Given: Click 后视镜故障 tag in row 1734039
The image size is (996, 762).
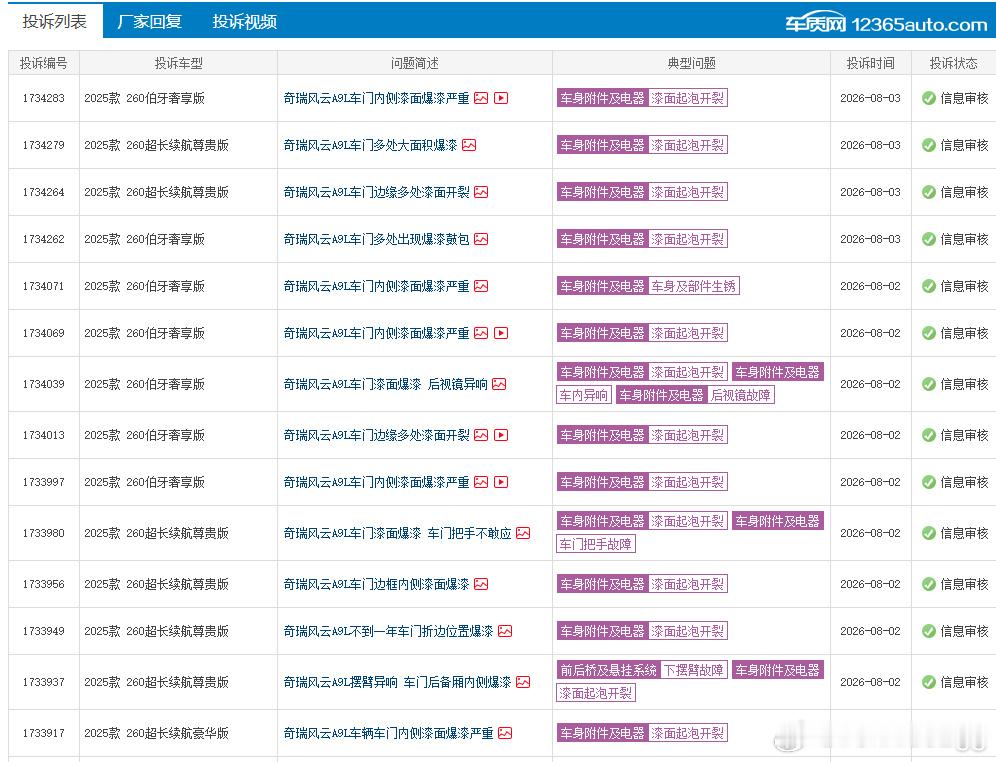Looking at the screenshot, I should [741, 396].
